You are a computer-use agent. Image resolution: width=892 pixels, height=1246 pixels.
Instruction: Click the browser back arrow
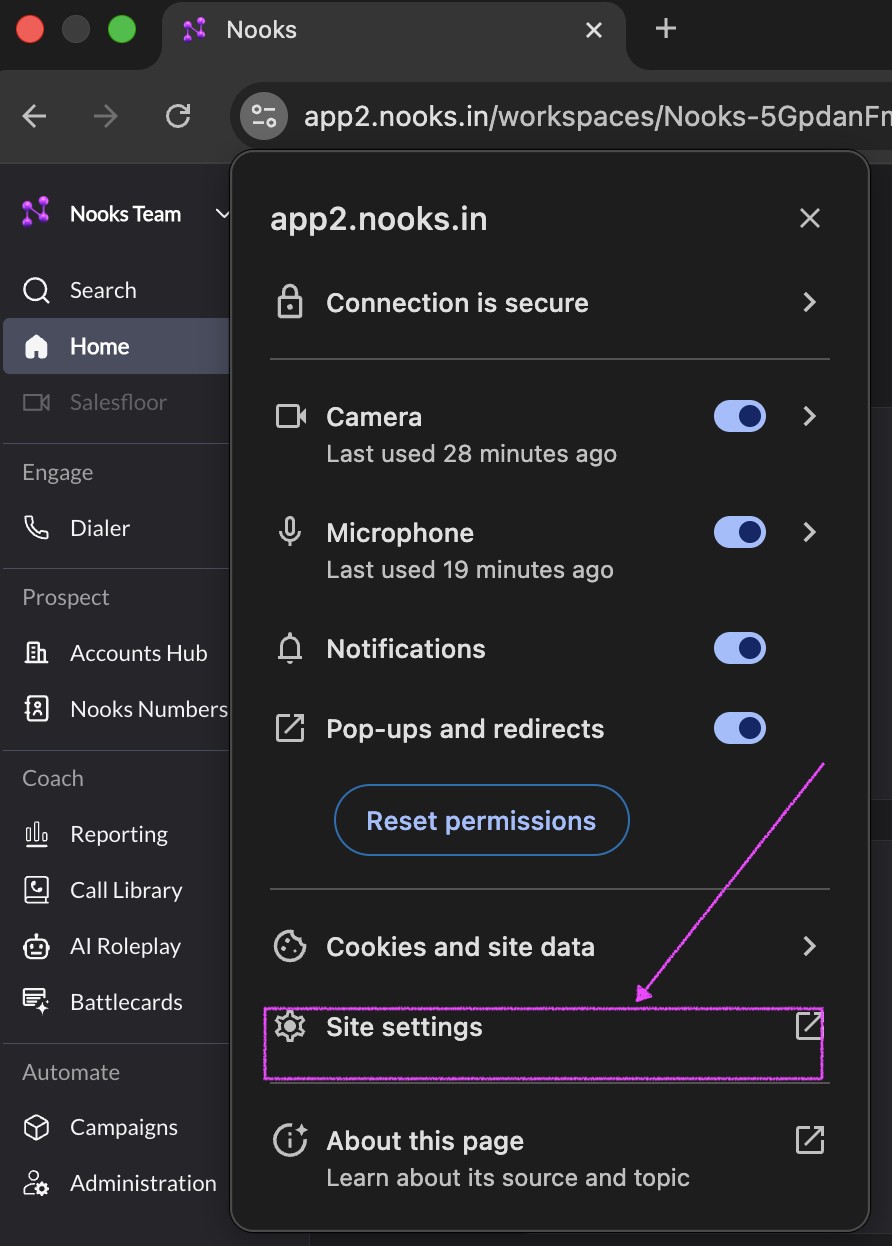tap(35, 117)
